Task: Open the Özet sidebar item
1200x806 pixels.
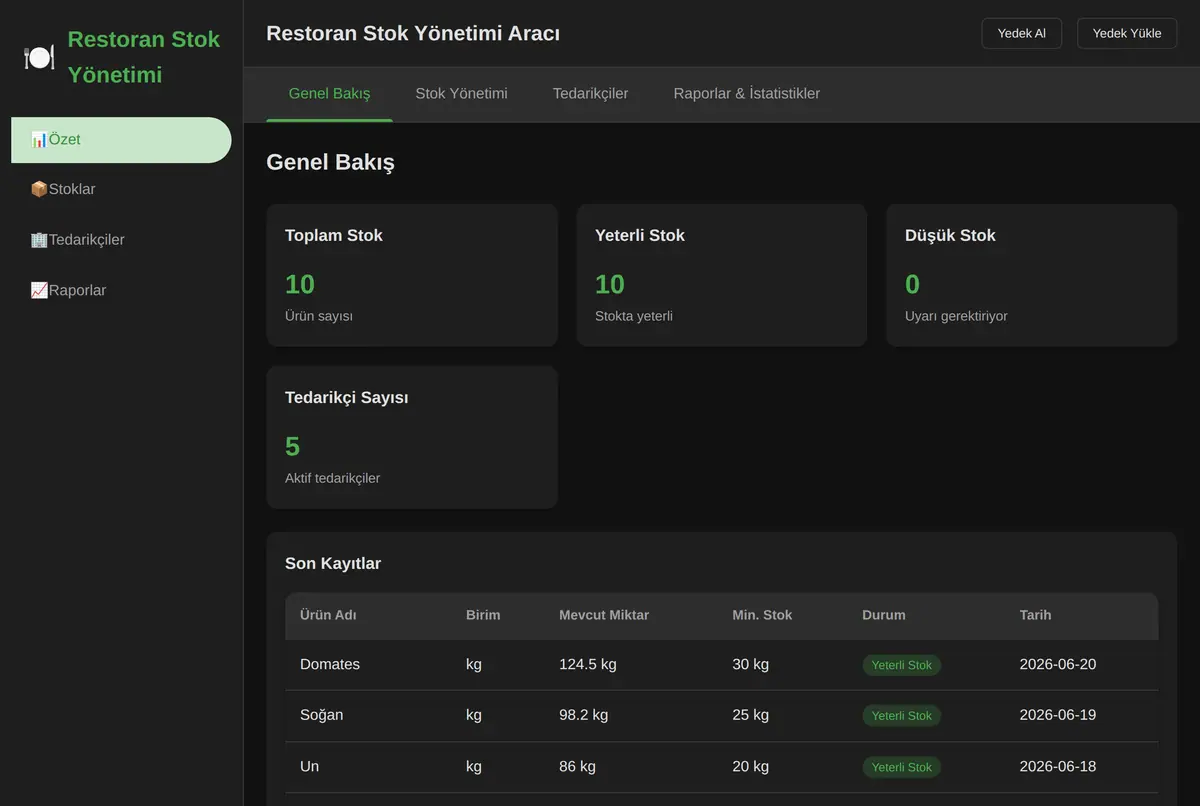Action: click(121, 140)
